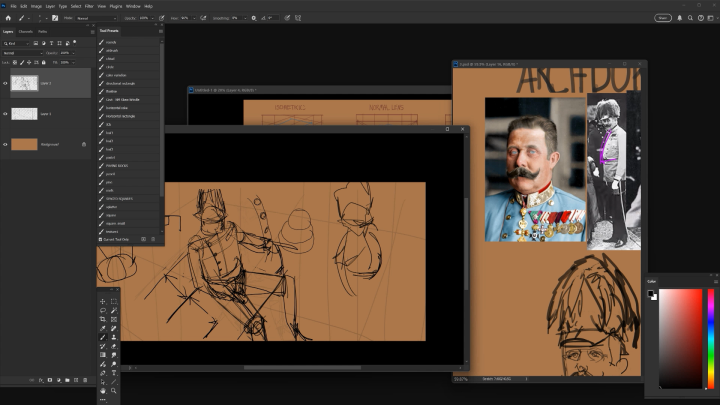
Task: Toggle airbrush build-up in the options bar
Action: [203, 18]
